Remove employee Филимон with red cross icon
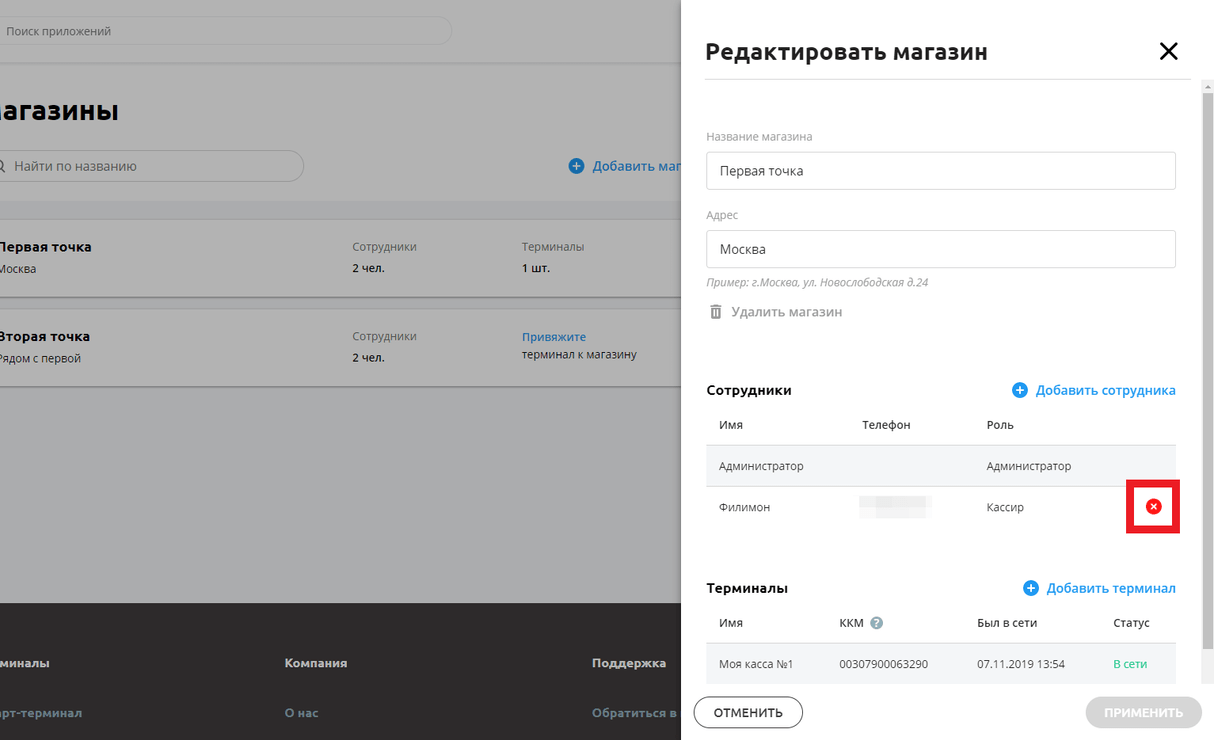Viewport: 1214px width, 740px height. [x=1153, y=507]
